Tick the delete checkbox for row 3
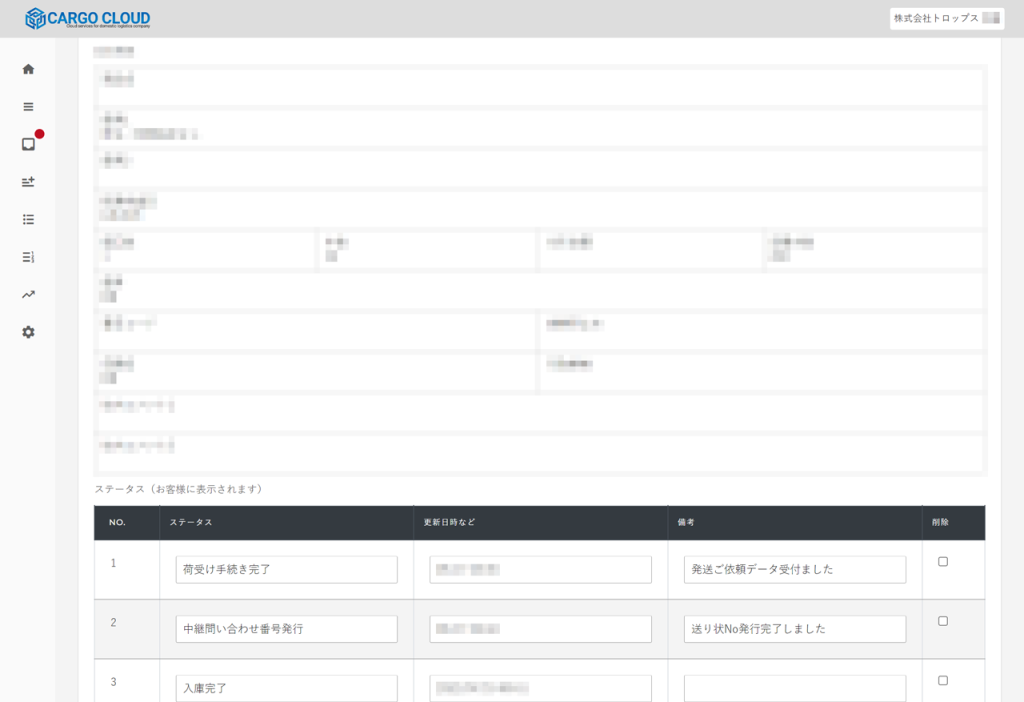This screenshot has height=702, width=1024. coord(943,681)
